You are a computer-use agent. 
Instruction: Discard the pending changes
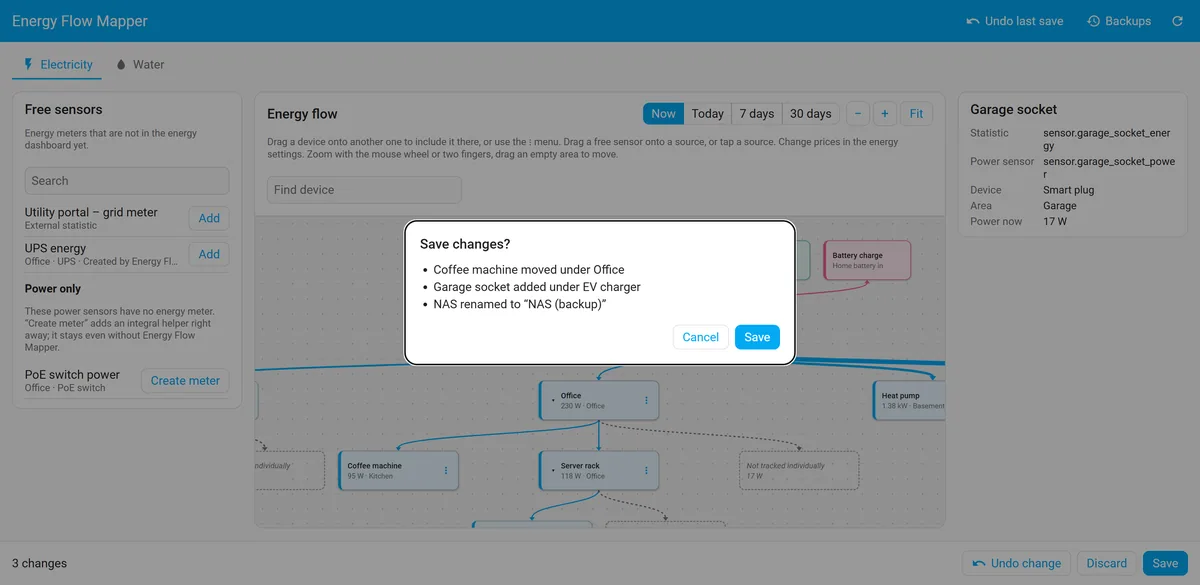coord(1107,563)
